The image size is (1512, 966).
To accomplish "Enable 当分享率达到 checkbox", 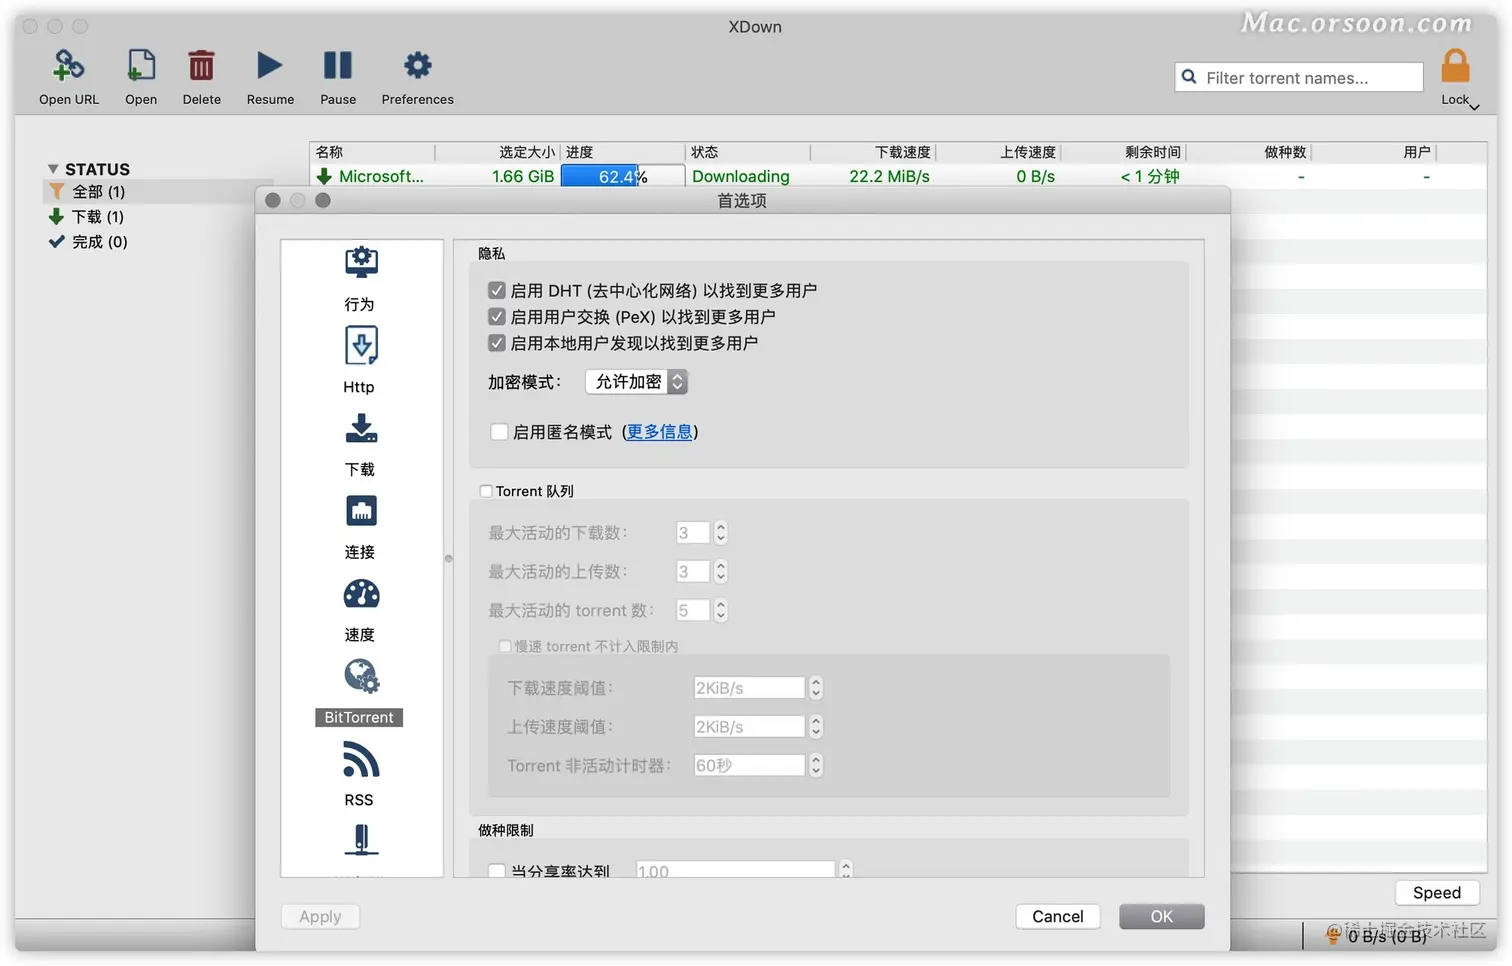I will 497,871.
